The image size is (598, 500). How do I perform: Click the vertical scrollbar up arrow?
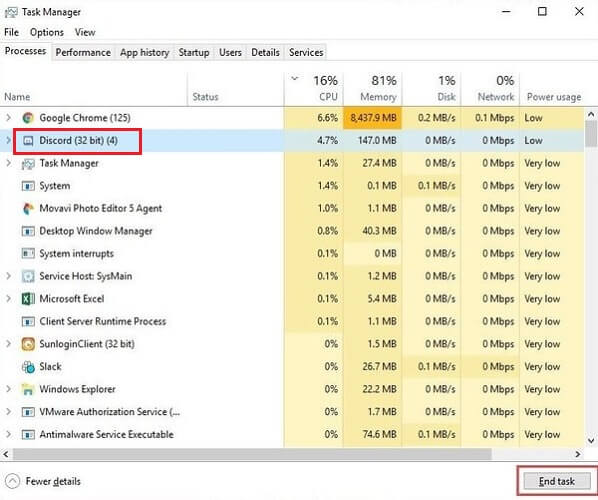[x=591, y=114]
